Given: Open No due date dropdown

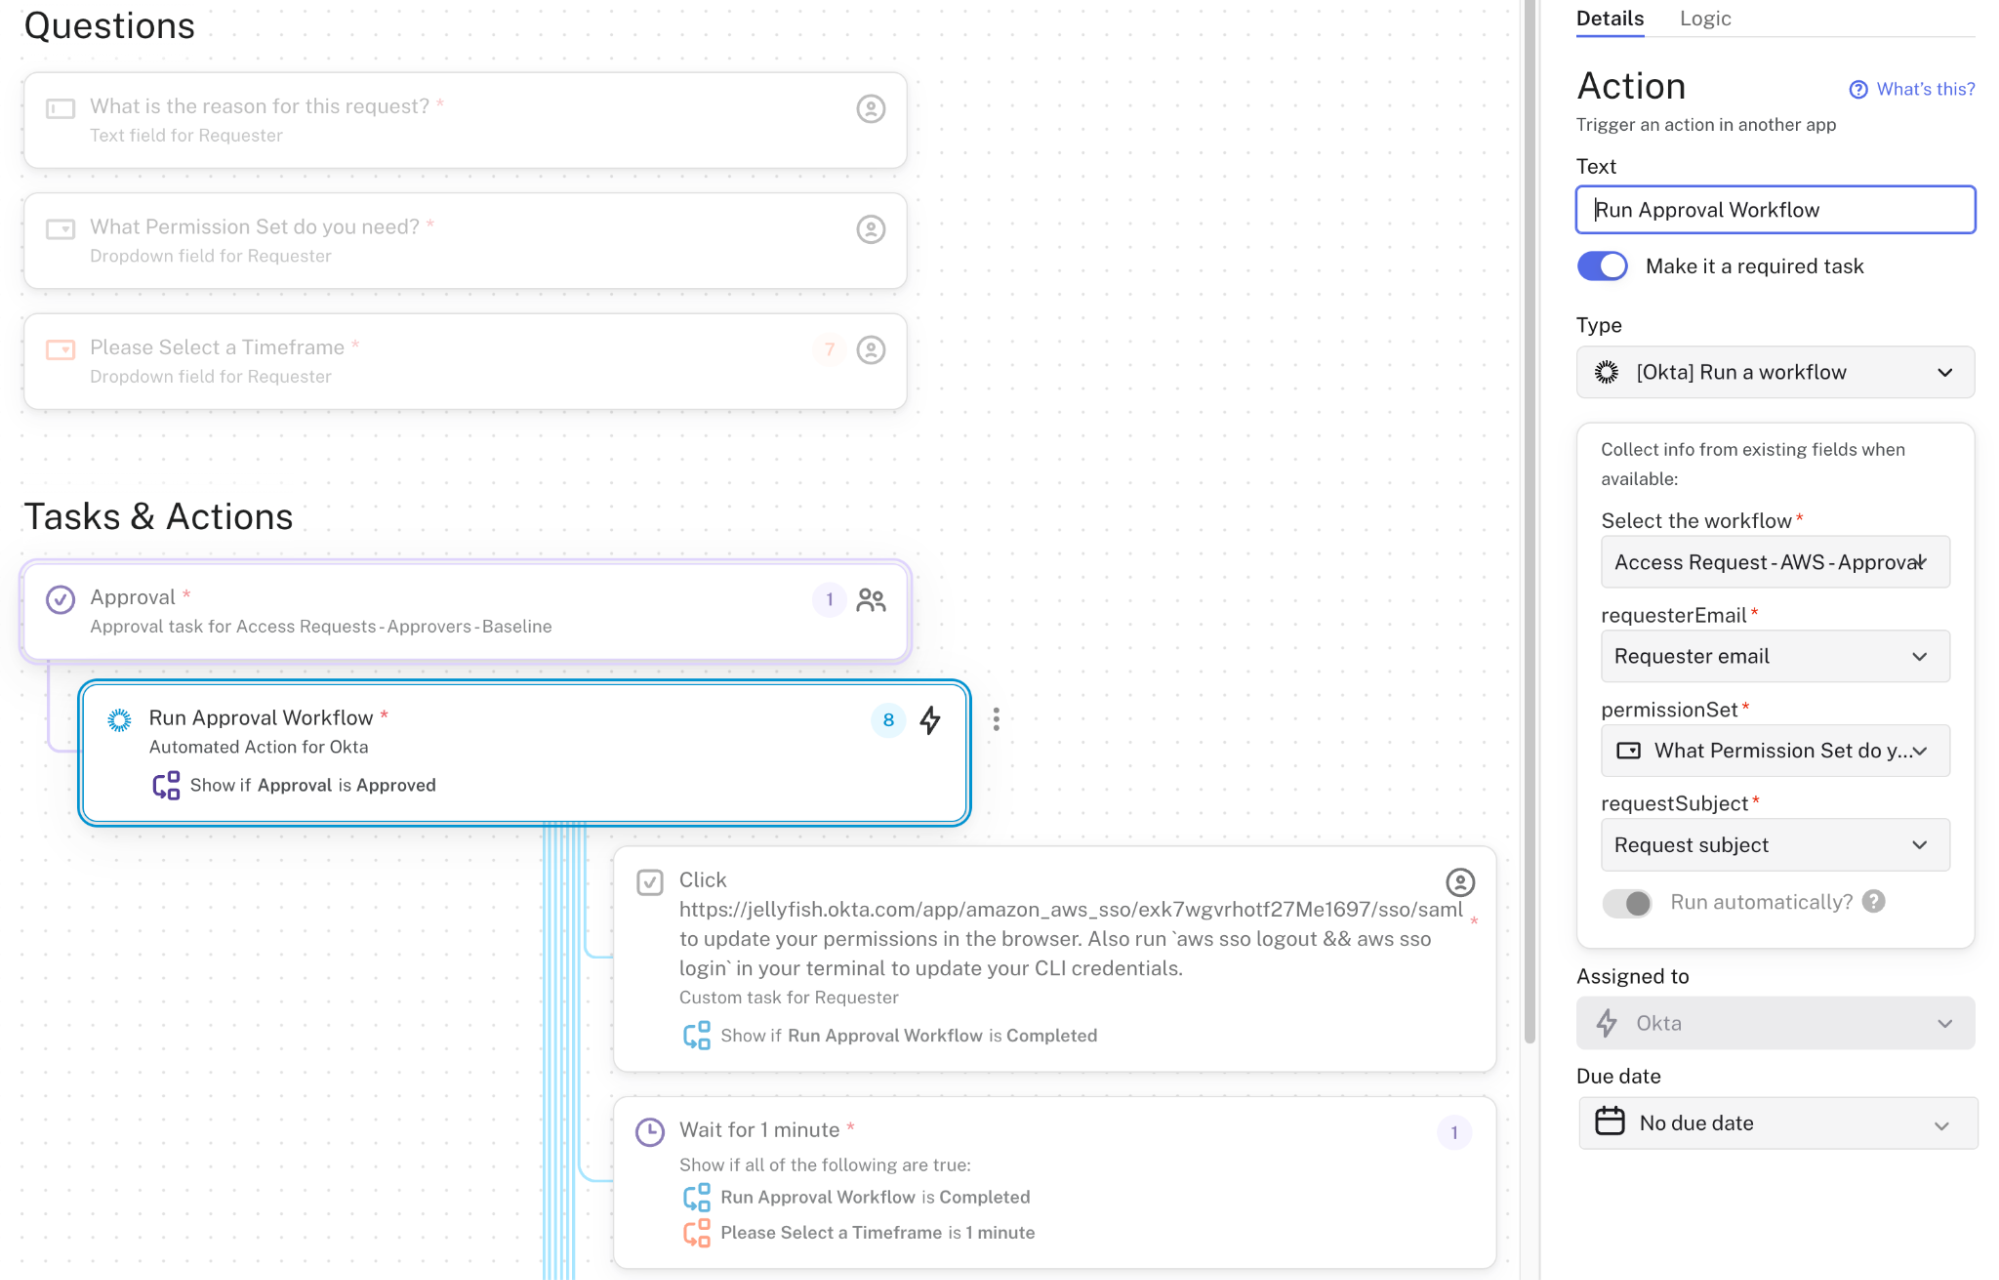Looking at the screenshot, I should pos(1777,1123).
